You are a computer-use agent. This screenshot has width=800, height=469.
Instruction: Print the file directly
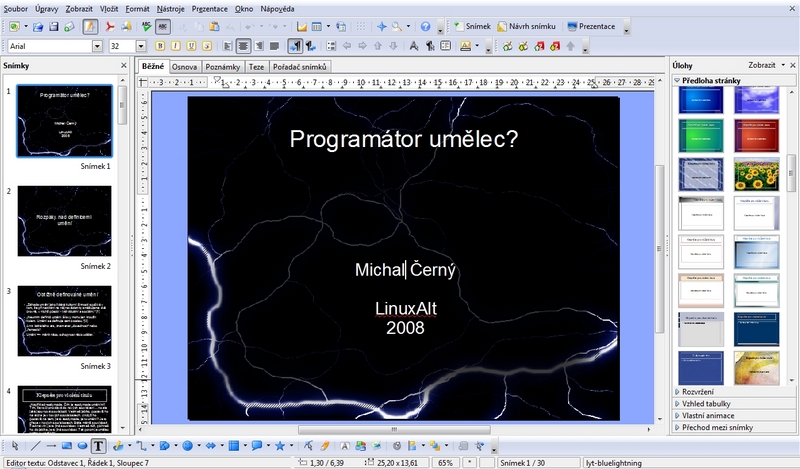(126, 27)
